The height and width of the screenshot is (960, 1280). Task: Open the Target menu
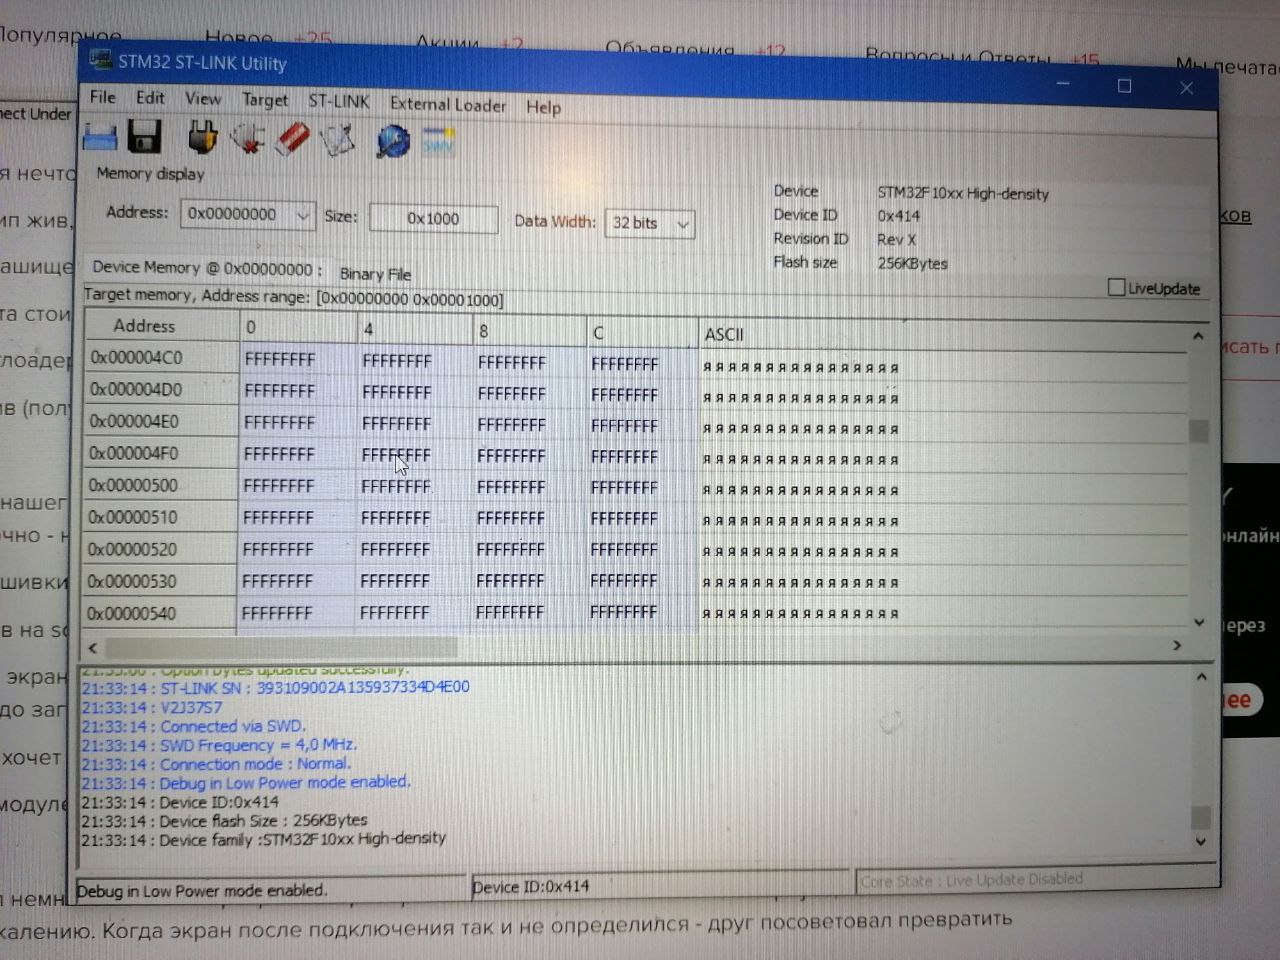click(x=265, y=100)
